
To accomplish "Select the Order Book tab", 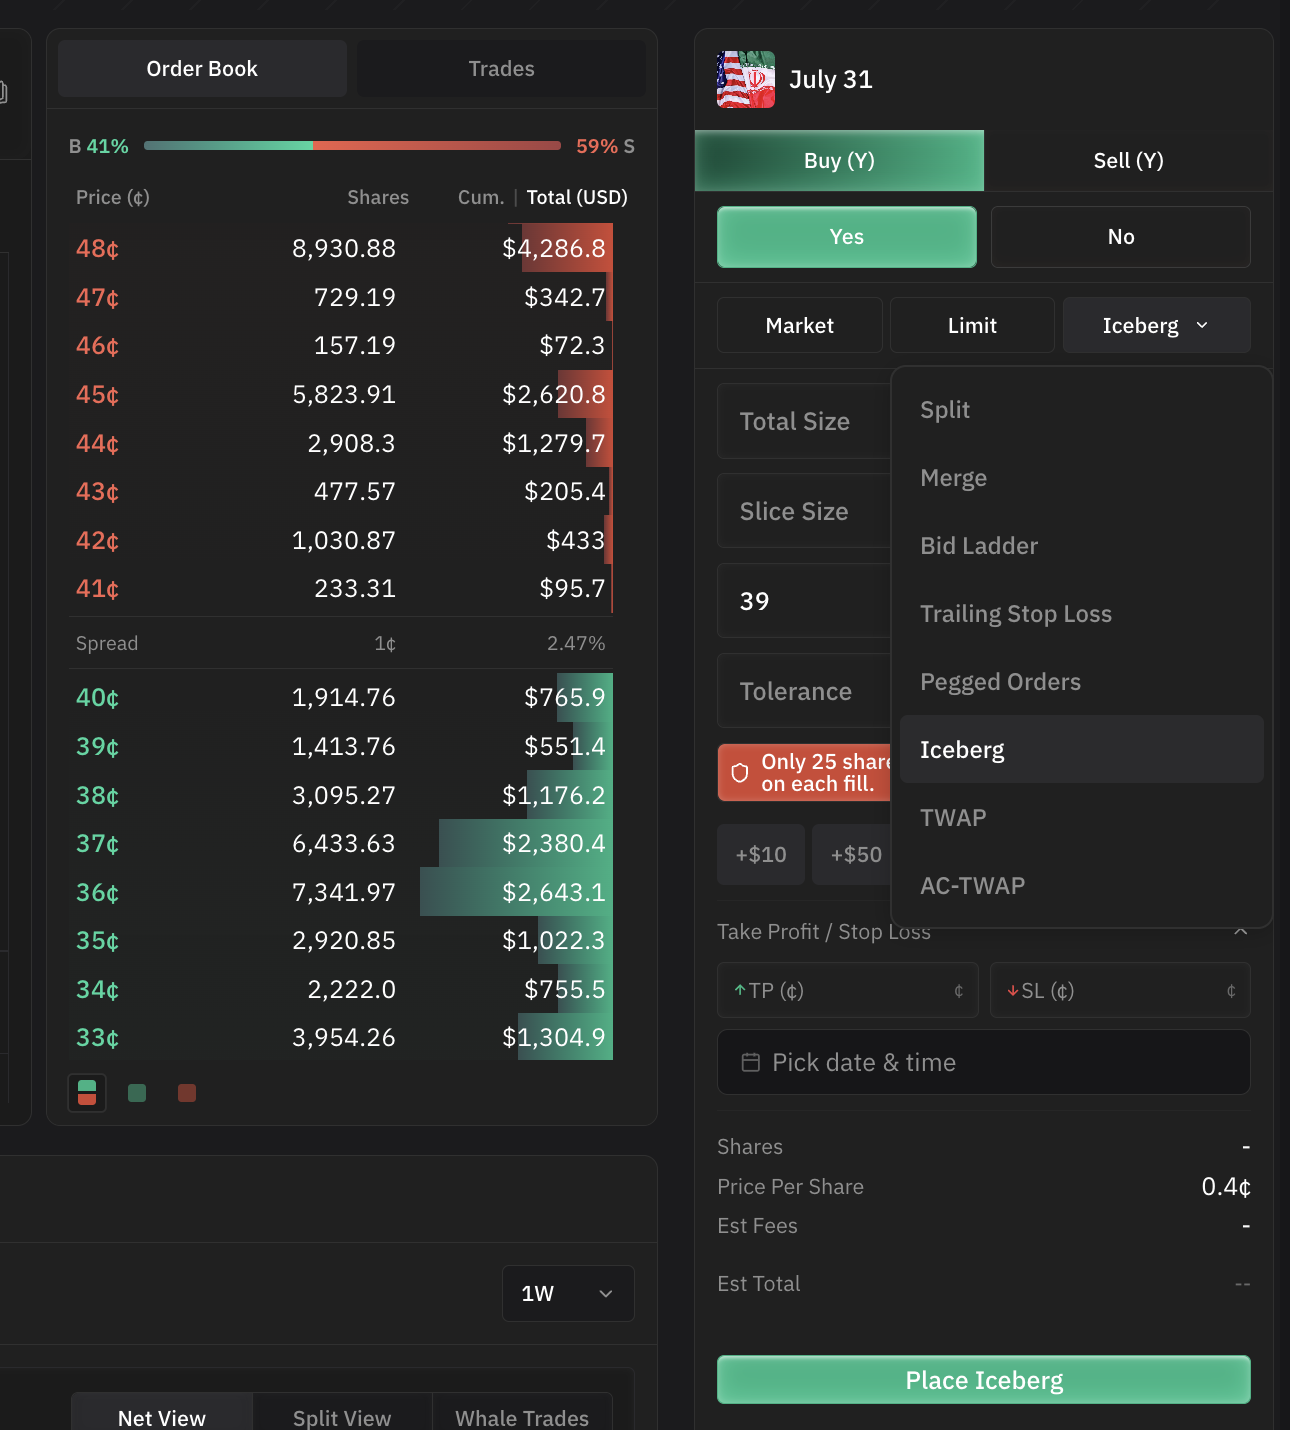I will coord(202,69).
